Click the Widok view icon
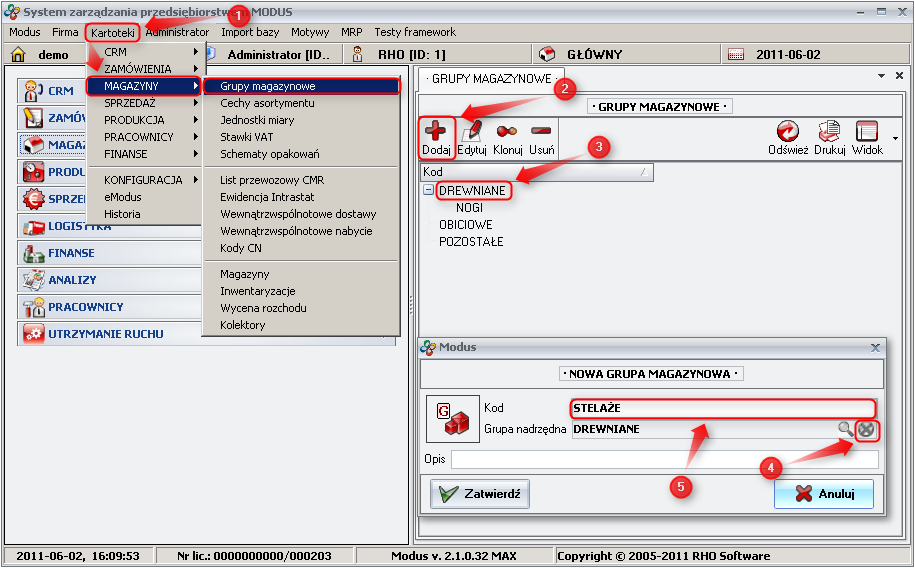The image size is (915, 568). (867, 131)
